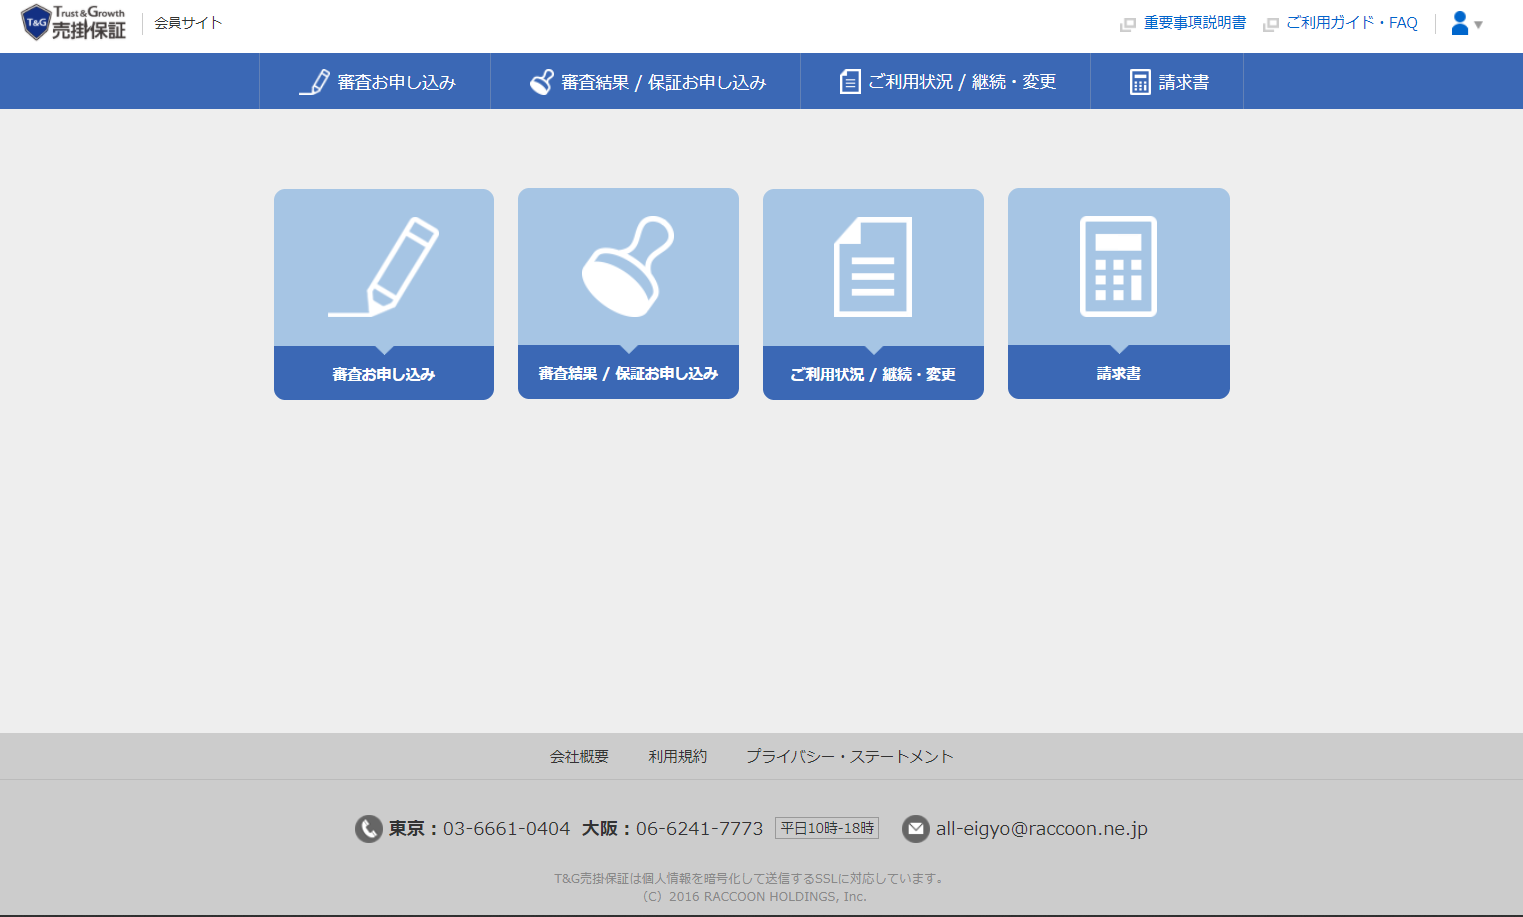Click external-link icon beside 重要事項説明書
Viewport: 1523px width, 917px height.
click(1128, 24)
